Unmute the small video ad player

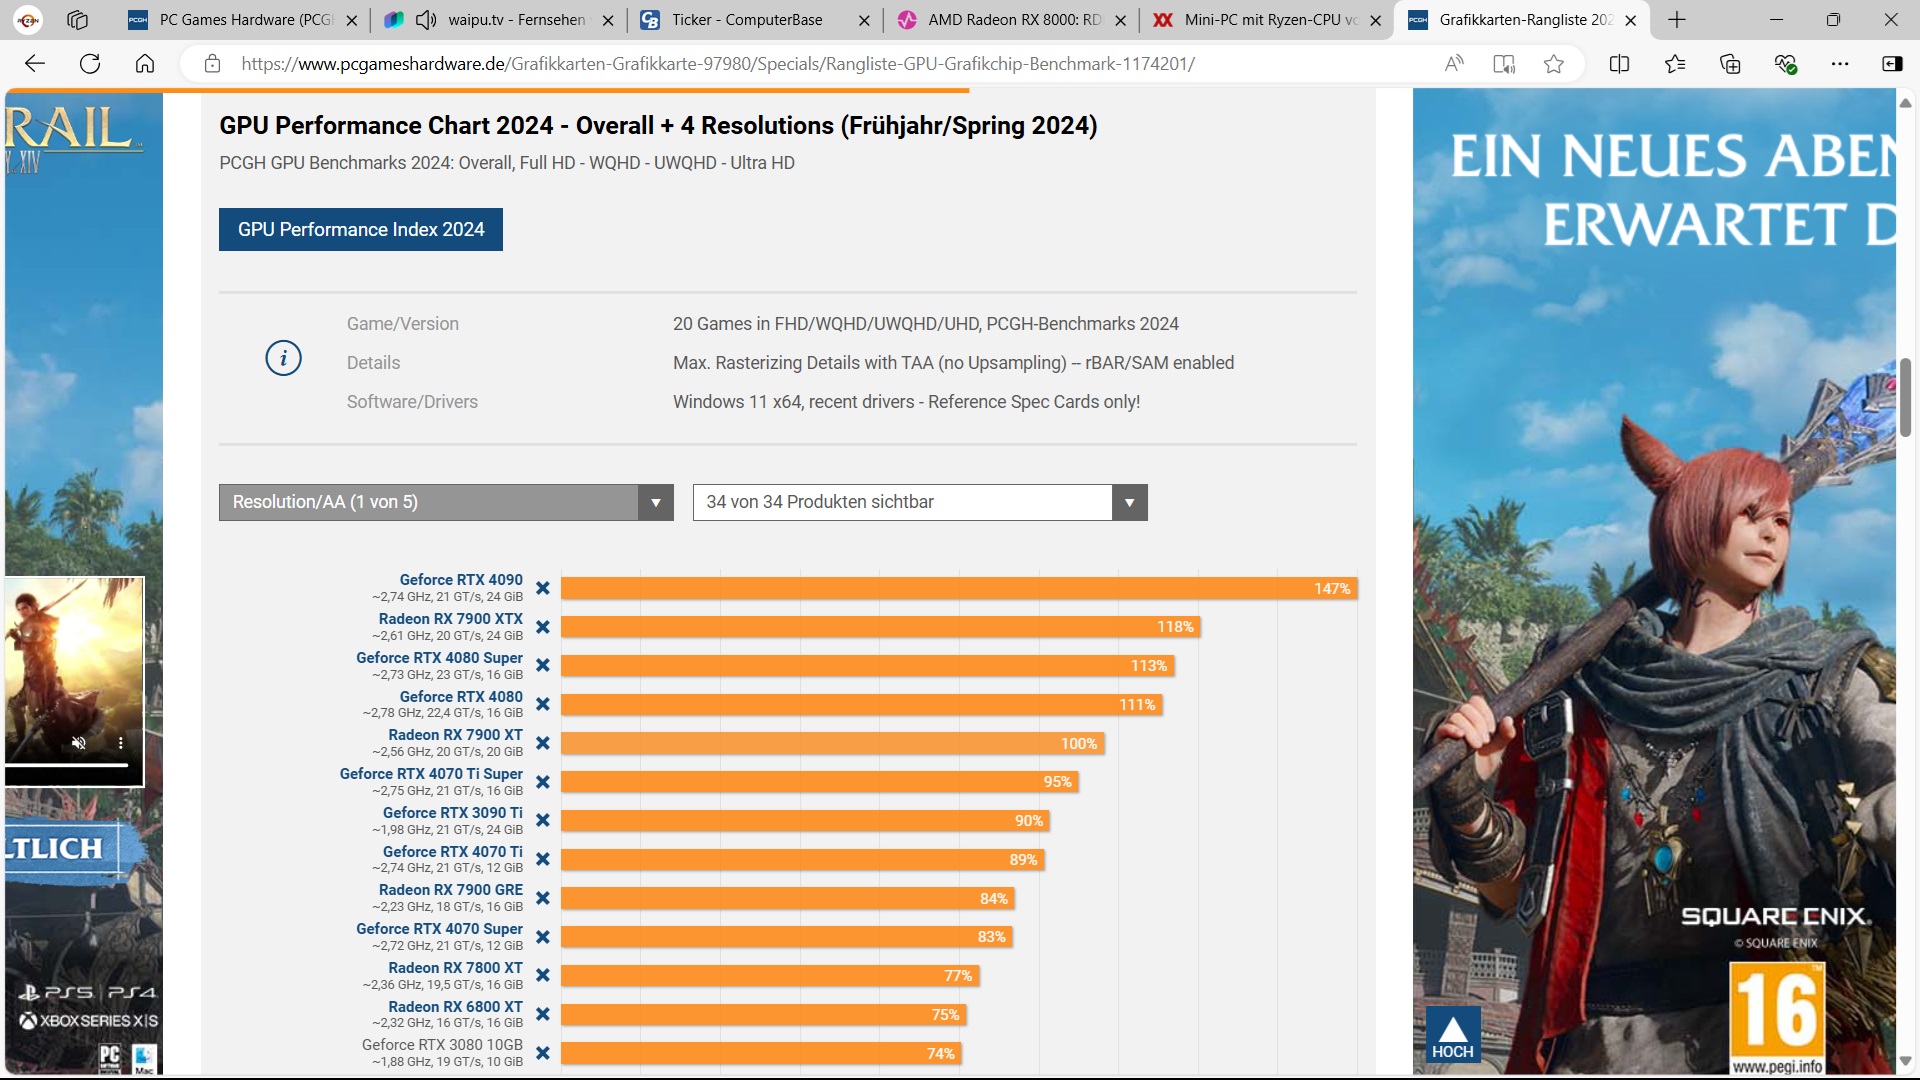(x=79, y=743)
